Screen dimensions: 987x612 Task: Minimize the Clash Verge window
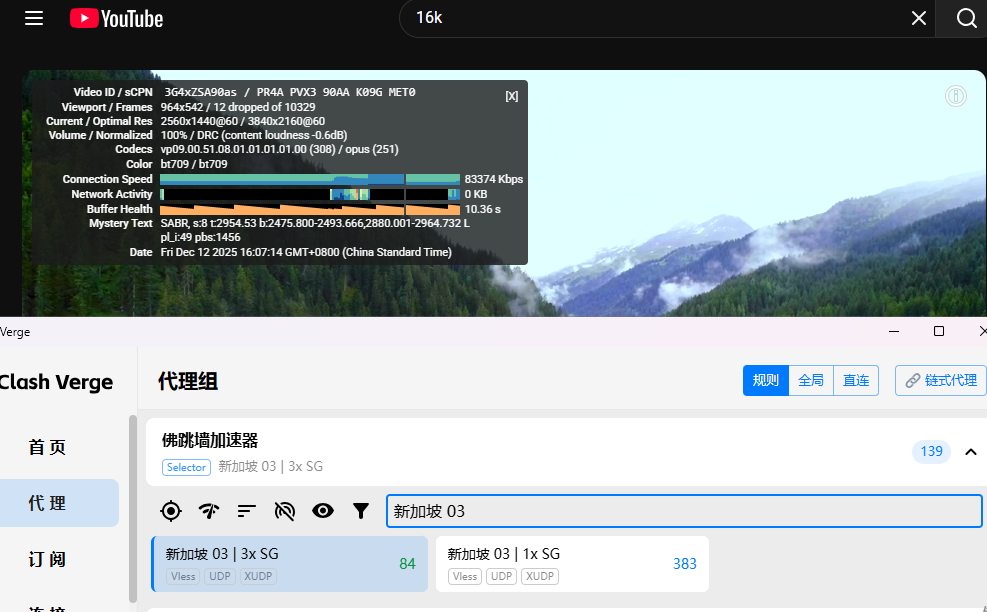pyautogui.click(x=894, y=331)
